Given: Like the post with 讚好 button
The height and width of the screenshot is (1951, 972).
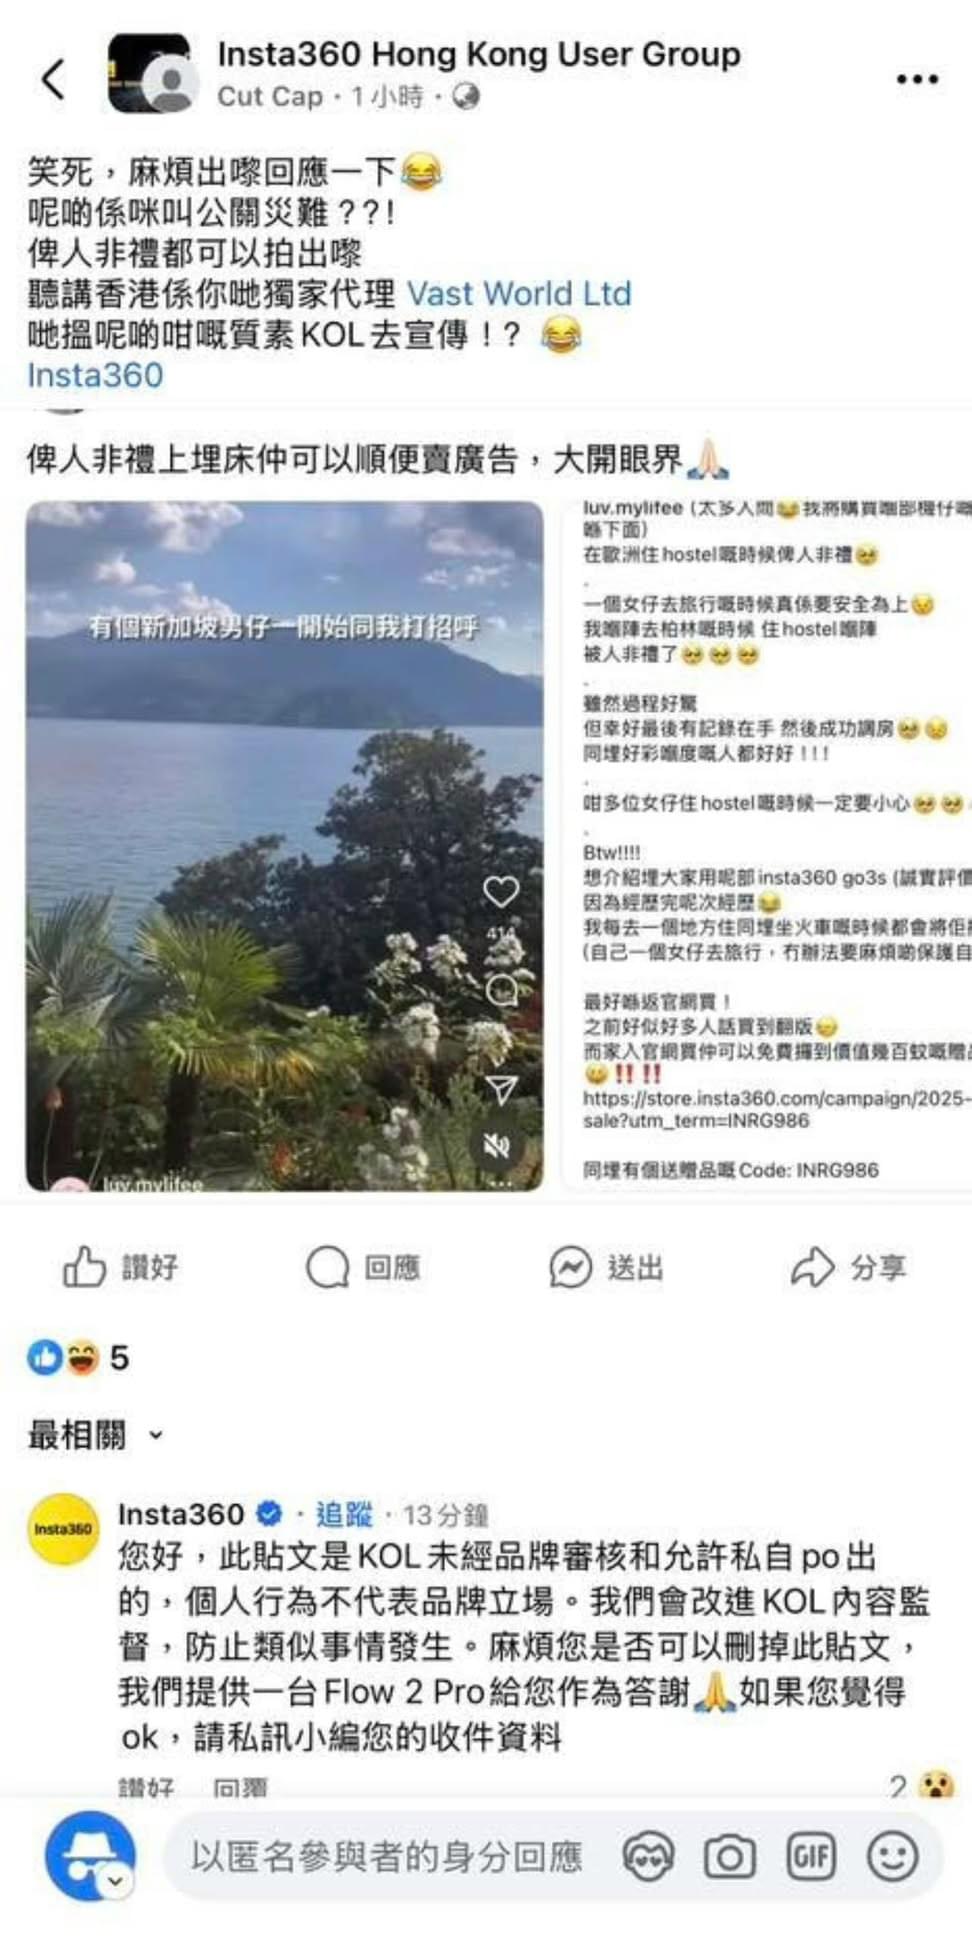Looking at the screenshot, I should click(121, 1267).
